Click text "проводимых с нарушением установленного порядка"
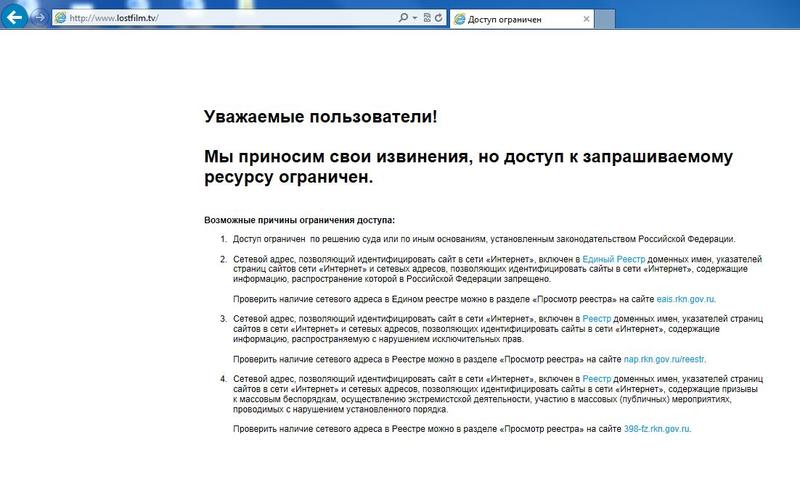 tap(340, 409)
